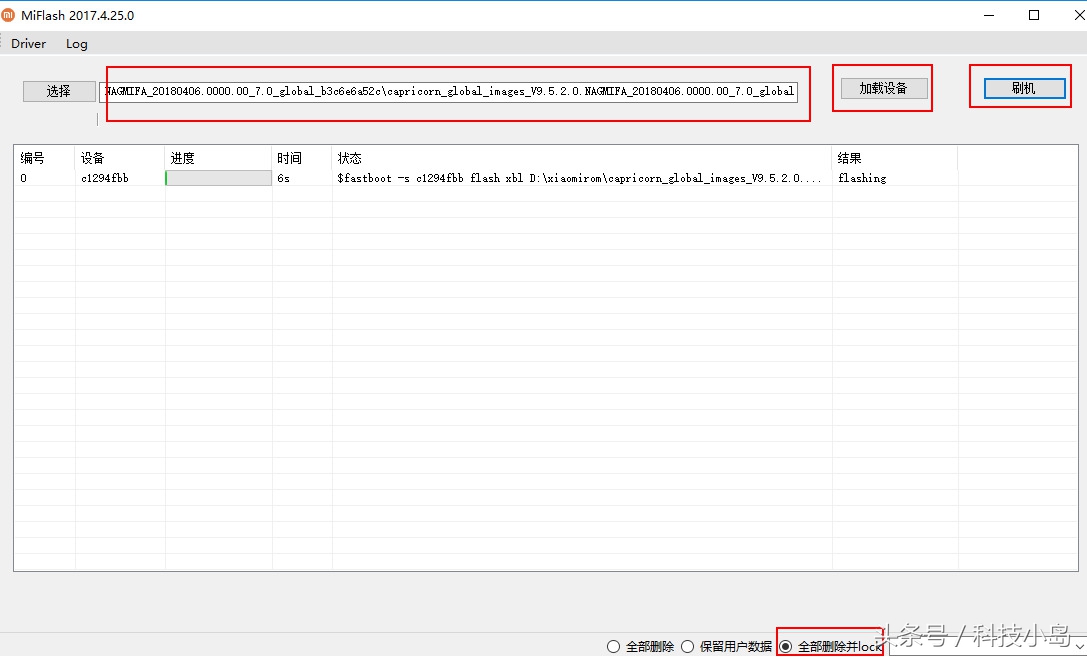Screen dimensions: 1087x657
Task: Open the Log menu
Action: click(x=76, y=43)
